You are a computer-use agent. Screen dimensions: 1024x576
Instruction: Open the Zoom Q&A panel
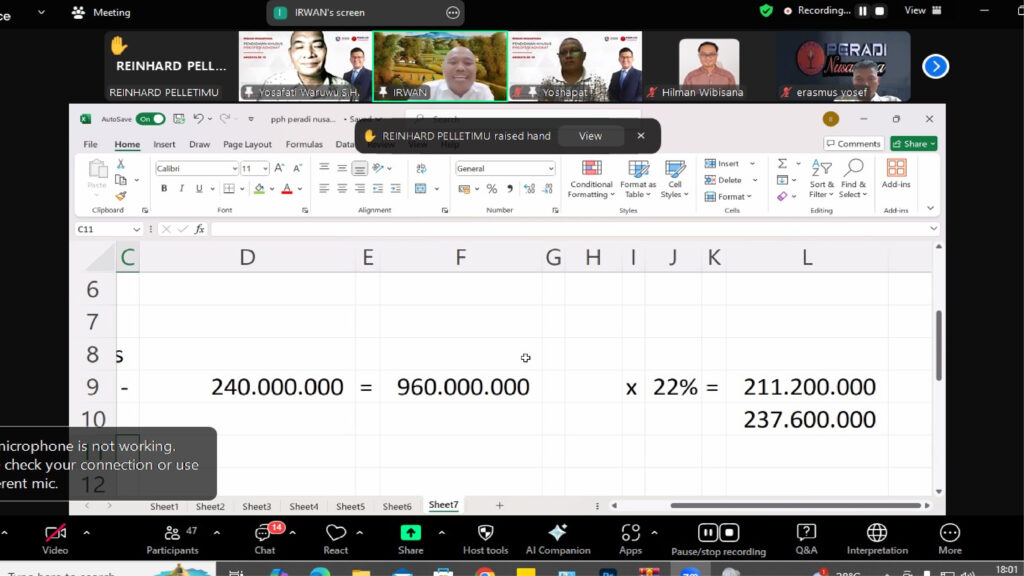click(x=807, y=539)
